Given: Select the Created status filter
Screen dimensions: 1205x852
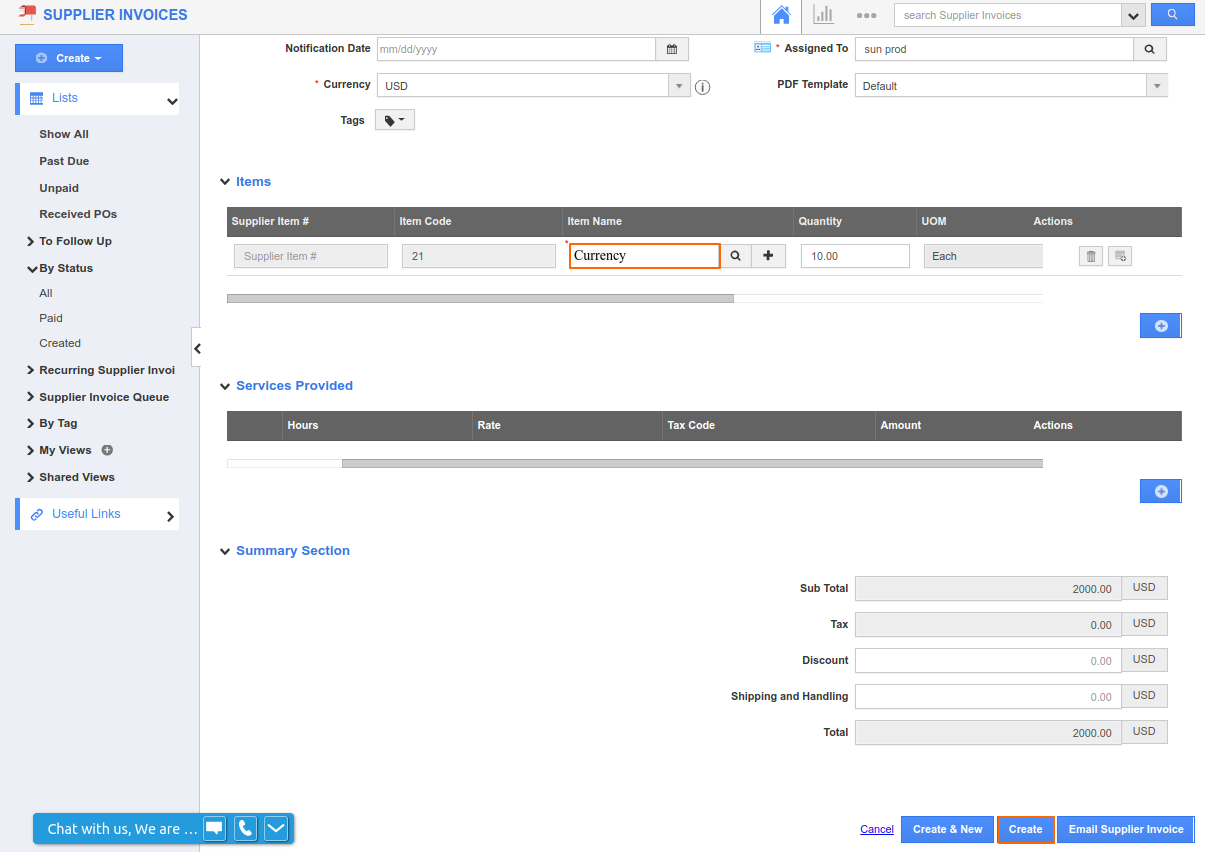Looking at the screenshot, I should (60, 343).
